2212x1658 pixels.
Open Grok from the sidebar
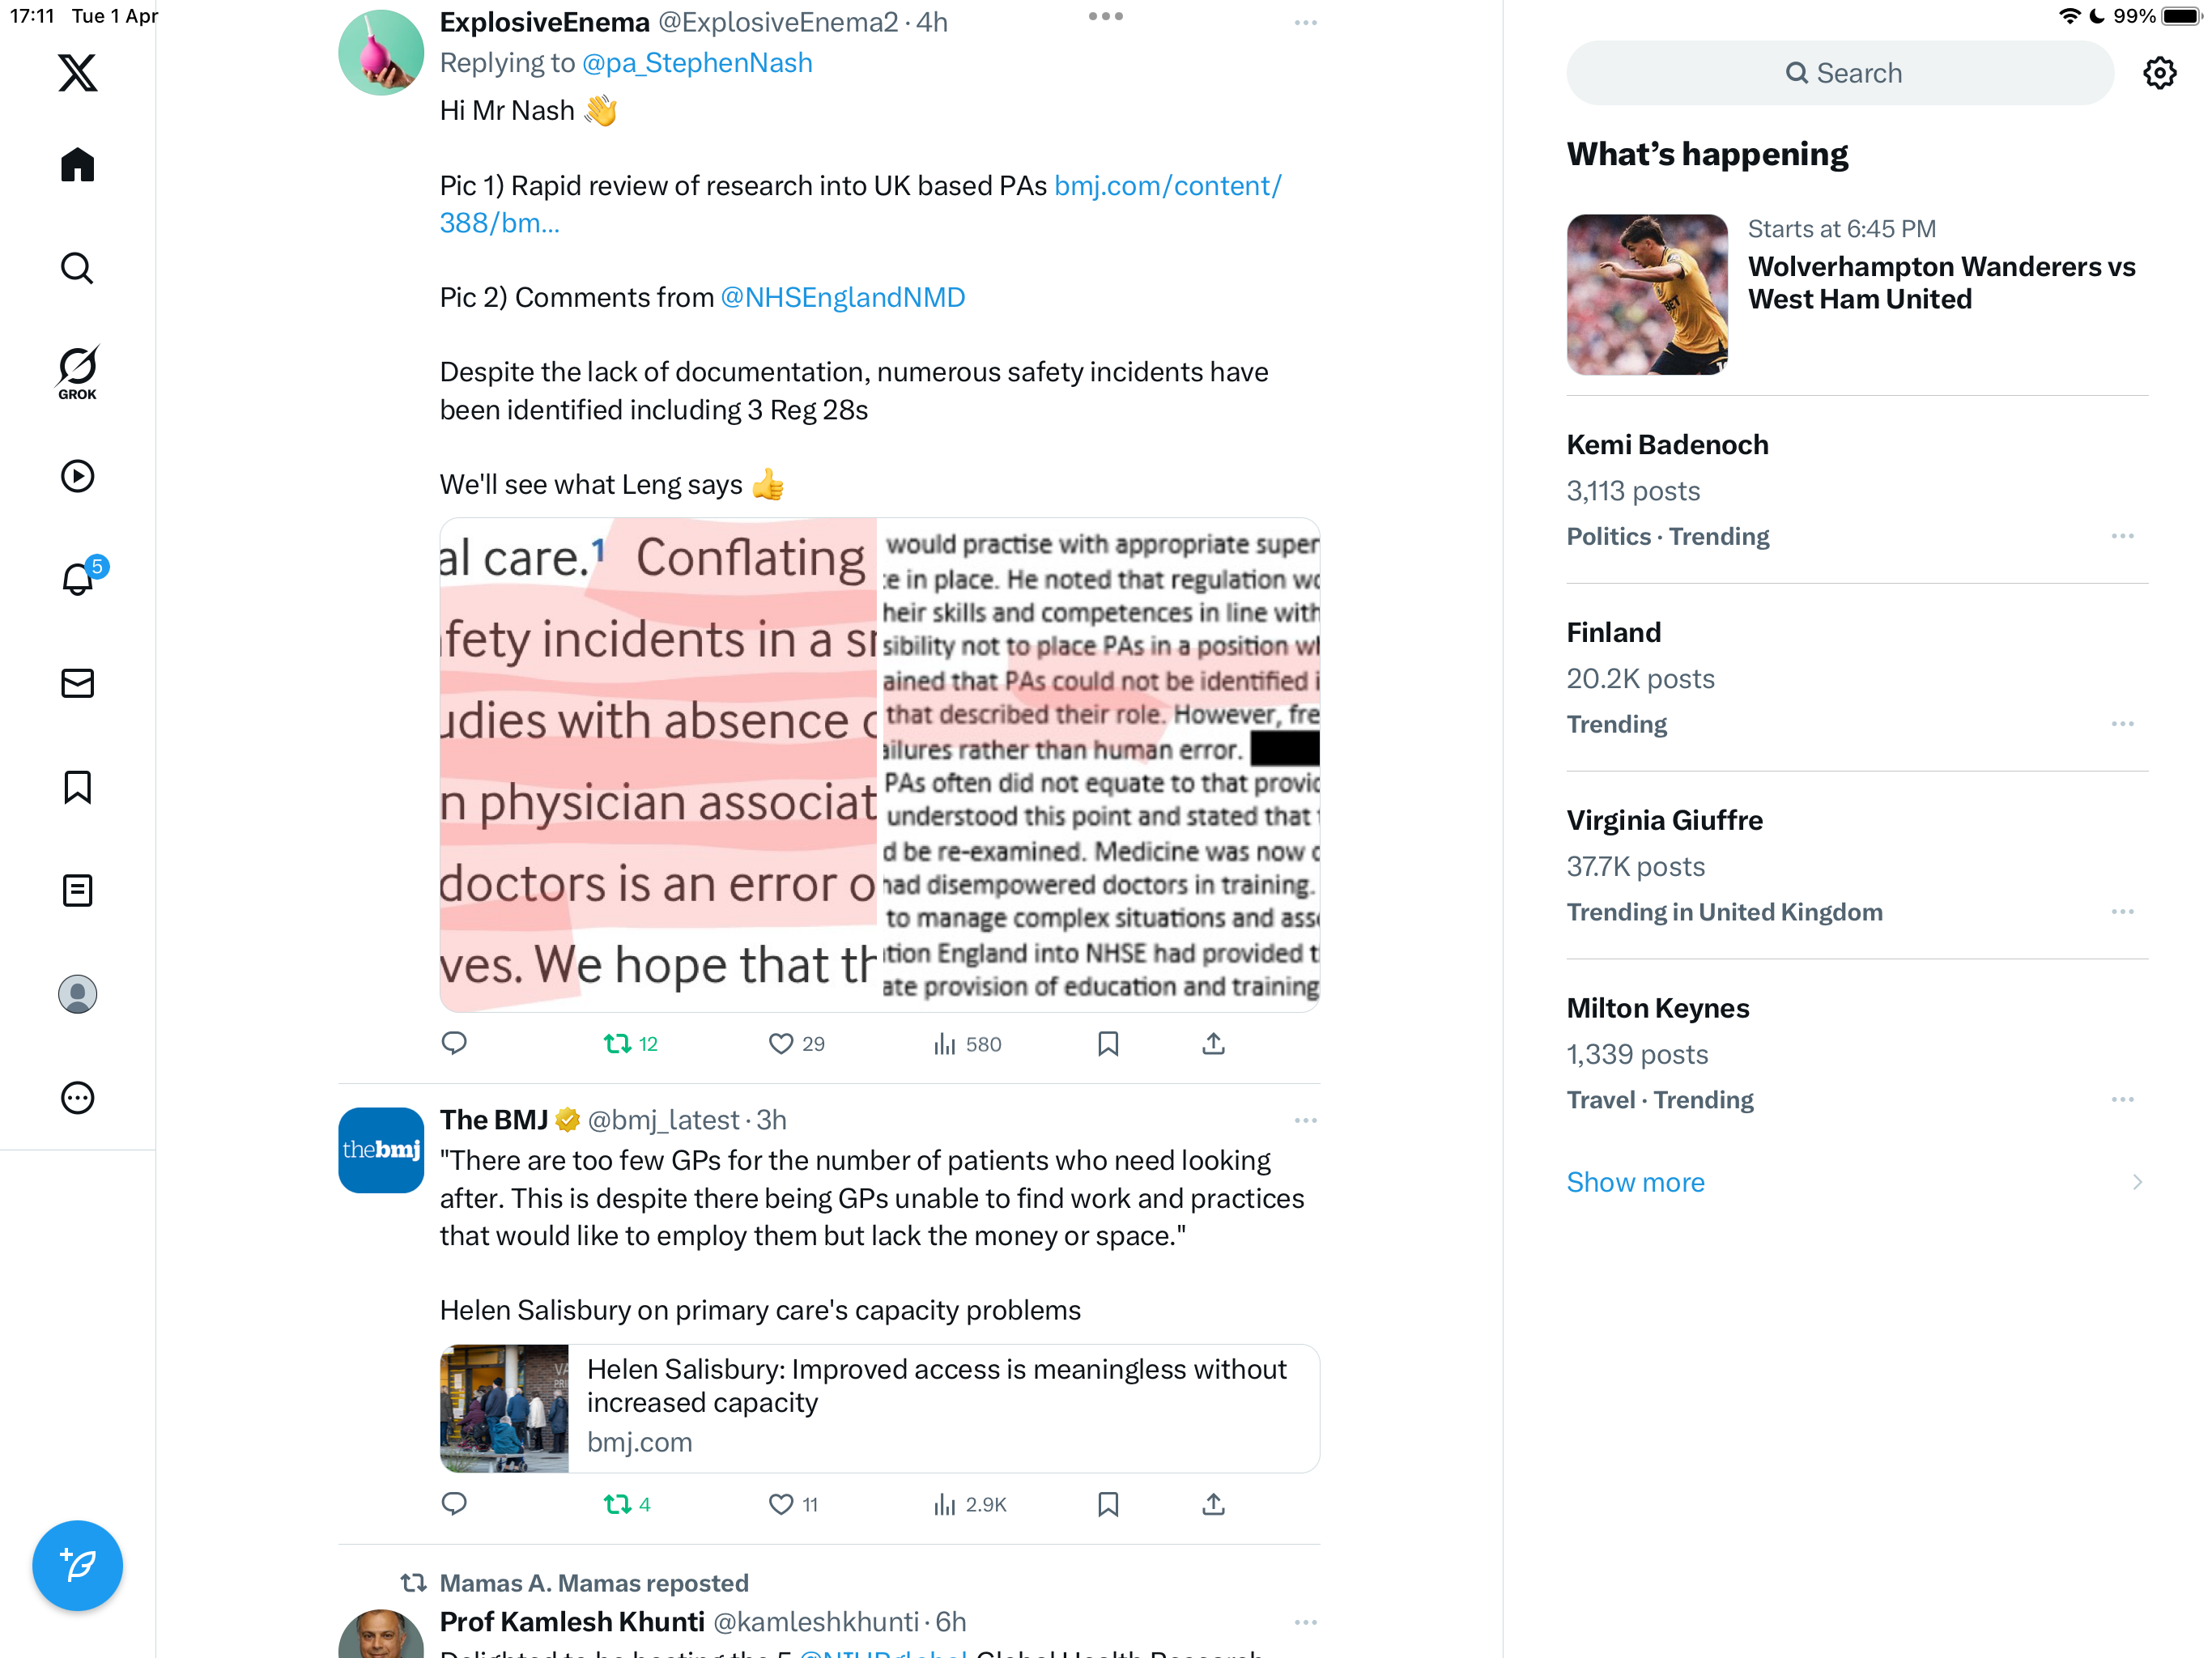pos(77,372)
